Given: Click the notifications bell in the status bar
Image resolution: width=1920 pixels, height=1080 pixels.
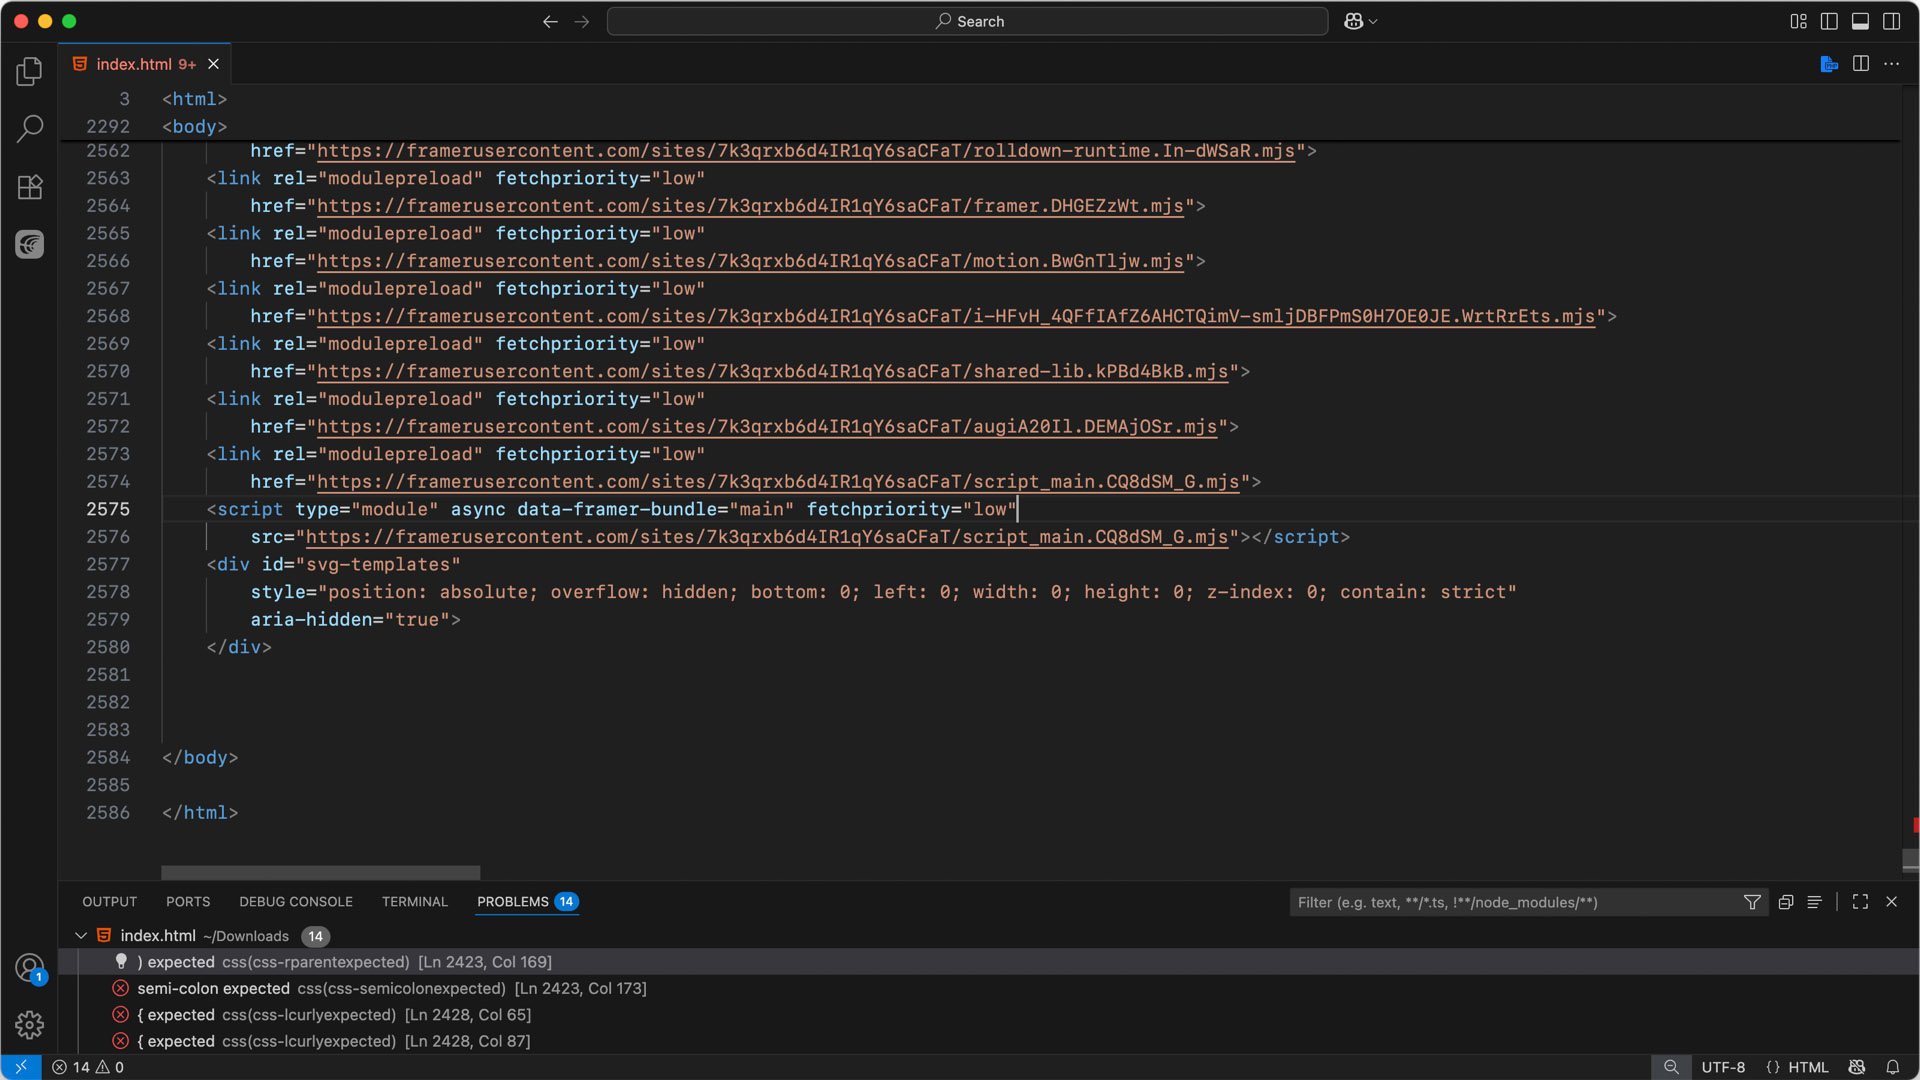Looking at the screenshot, I should pyautogui.click(x=1892, y=1067).
